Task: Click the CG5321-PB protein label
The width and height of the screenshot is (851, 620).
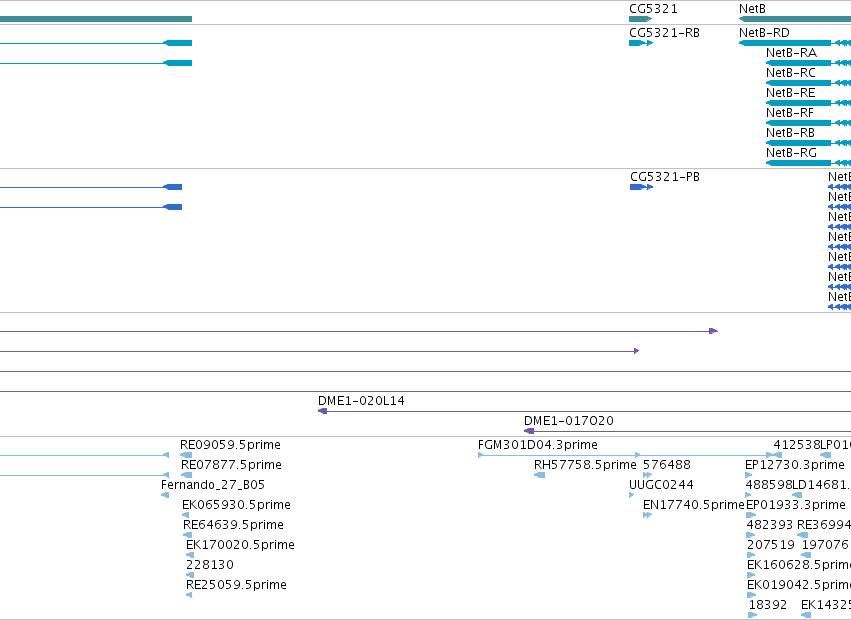Action: point(665,177)
